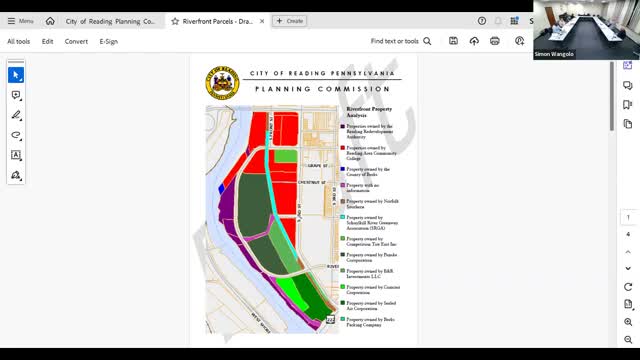640x360 pixels.
Task: Switch to City of Reading Planning tab
Action: [111, 21]
